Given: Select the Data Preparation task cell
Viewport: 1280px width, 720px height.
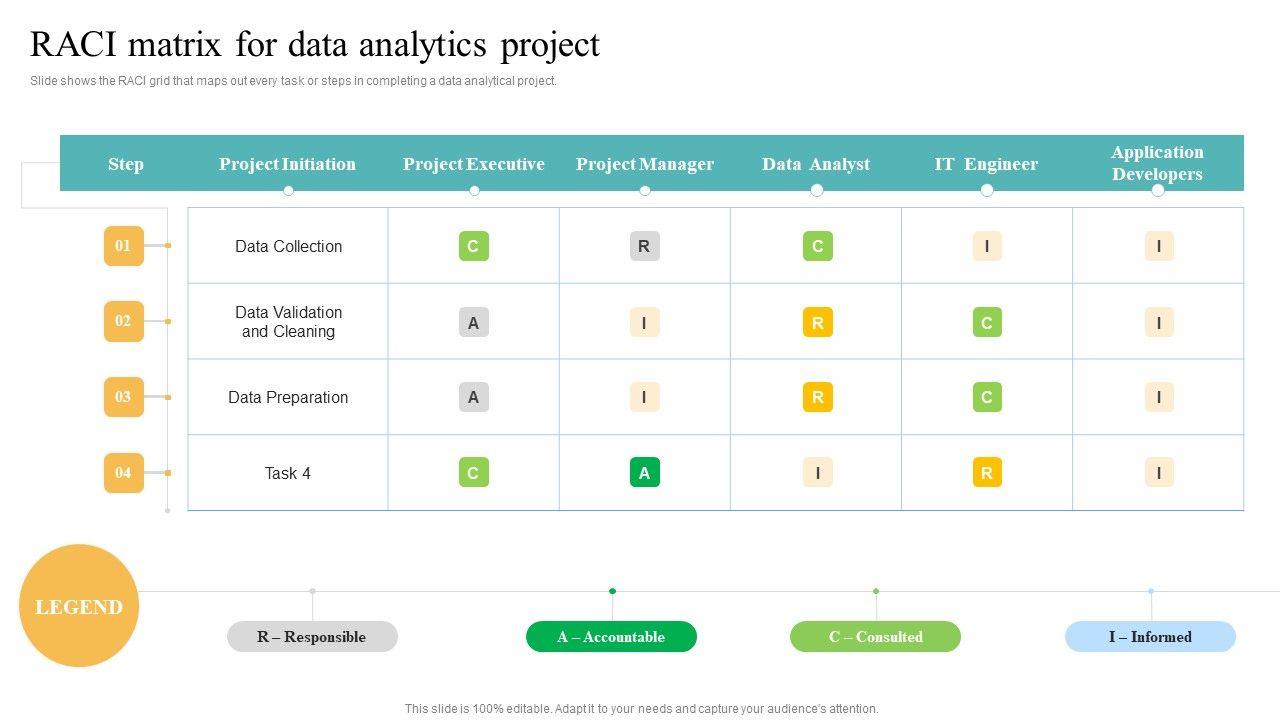Looking at the screenshot, I should 288,397.
